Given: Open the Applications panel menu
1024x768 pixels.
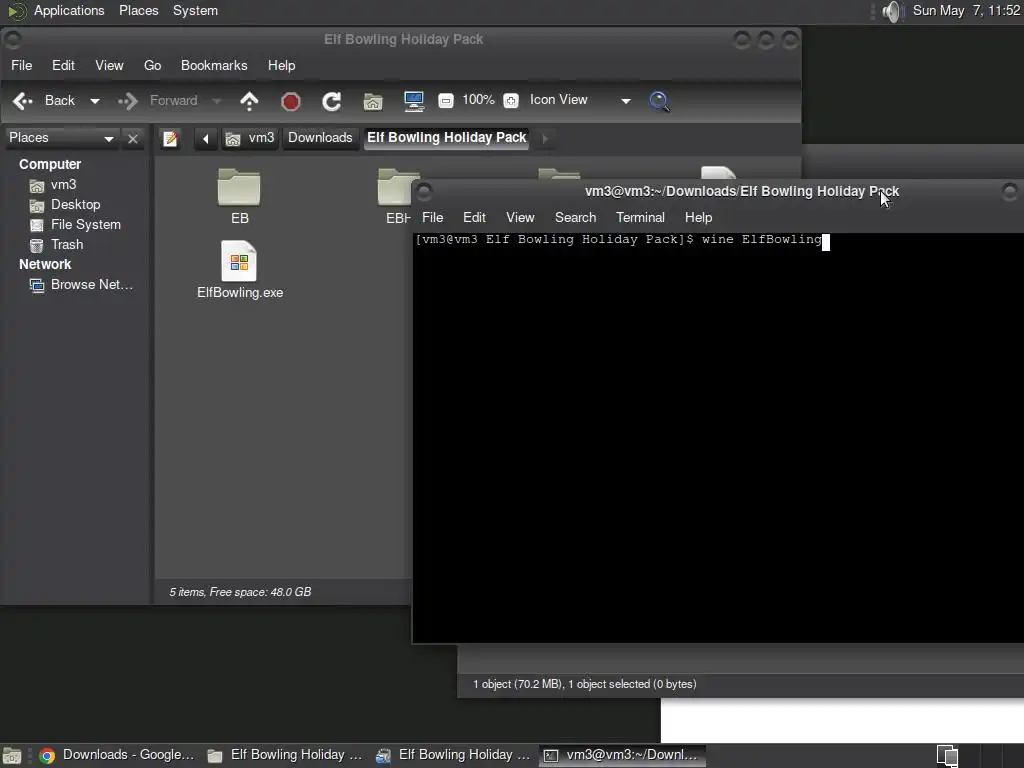Looking at the screenshot, I should pyautogui.click(x=69, y=10).
